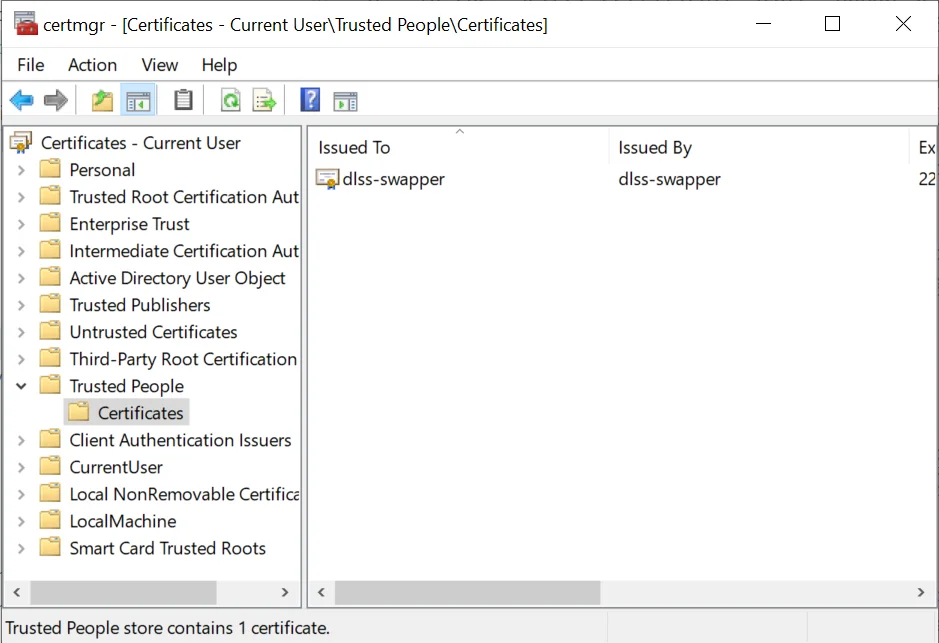Select Certificates folder under Trusted People
The width and height of the screenshot is (939, 643).
126,413
